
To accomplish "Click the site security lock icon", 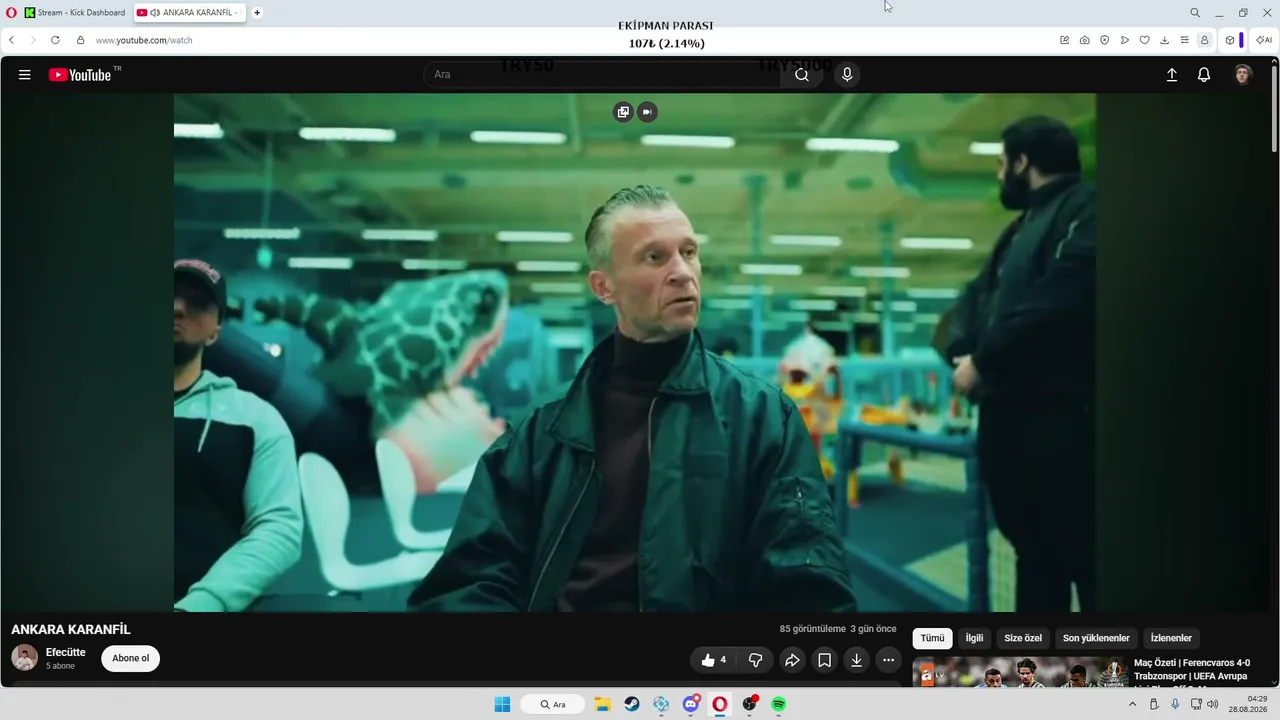I will click(x=80, y=40).
